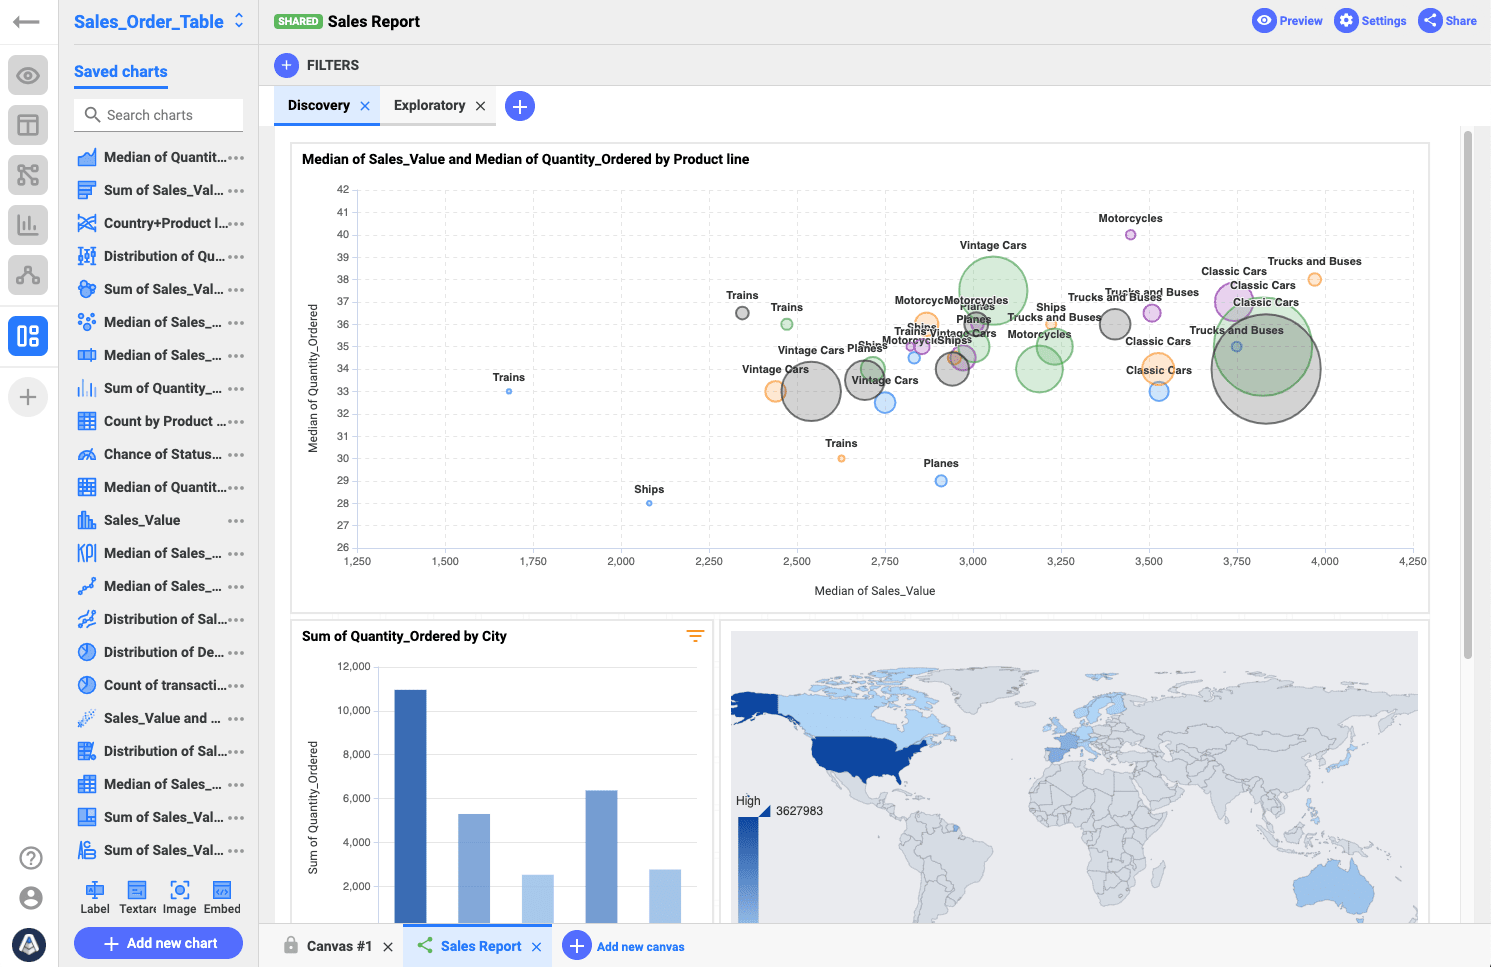Select the Sales Report canvas tab
This screenshot has height=967, width=1491.
point(481,946)
